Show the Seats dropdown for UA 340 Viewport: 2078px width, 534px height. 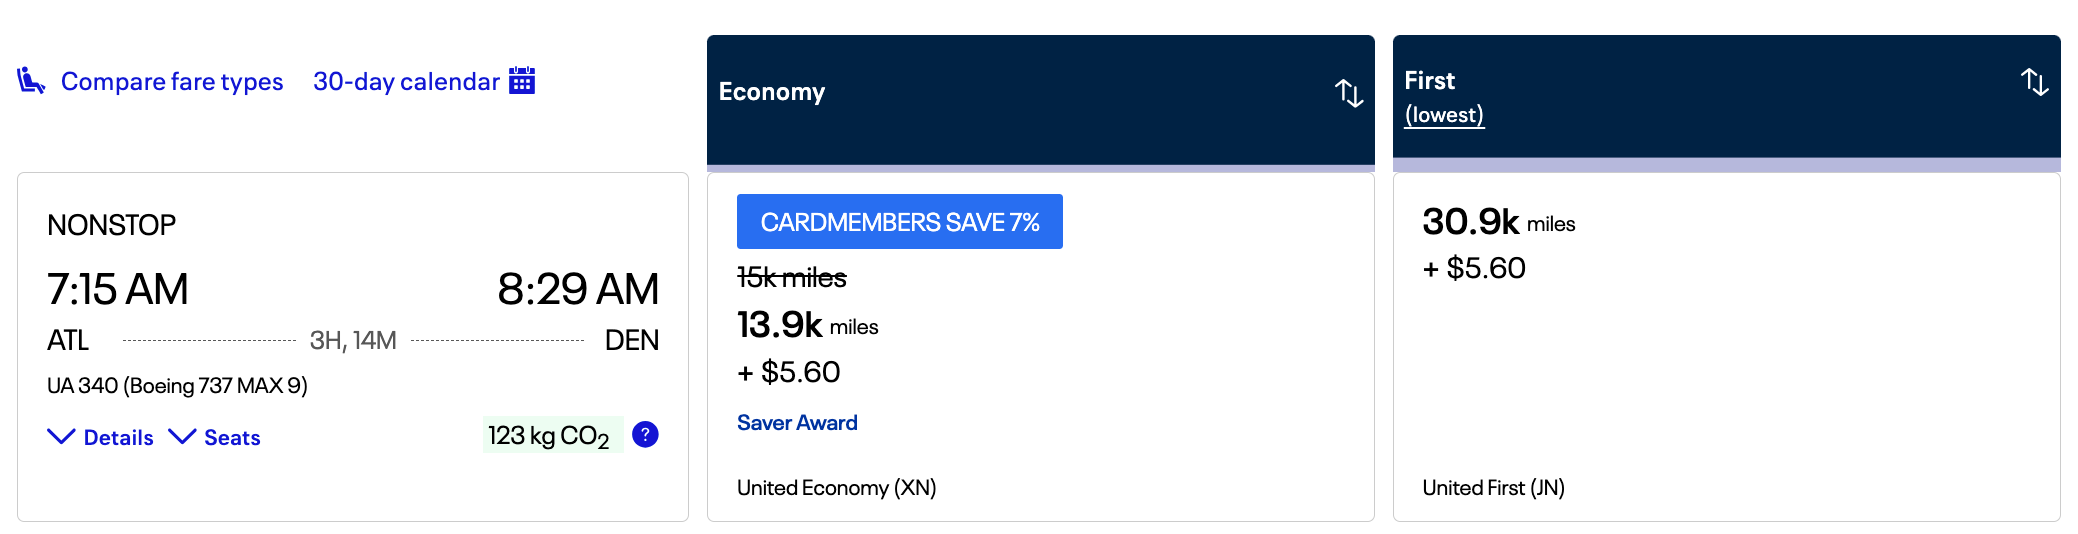(232, 438)
